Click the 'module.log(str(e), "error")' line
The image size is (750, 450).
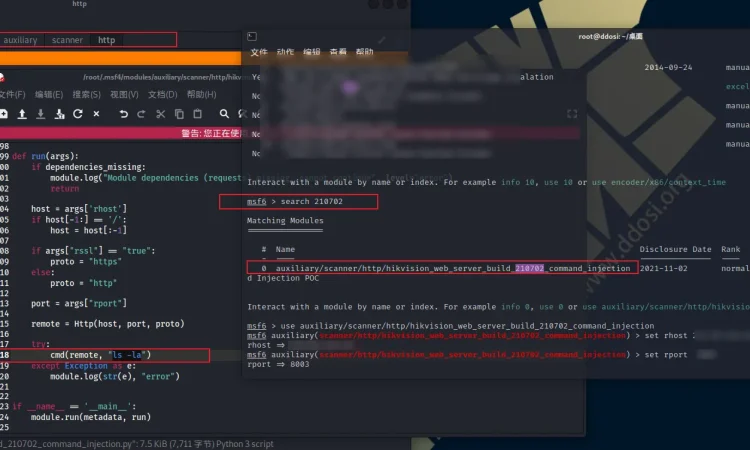[x=115, y=376]
